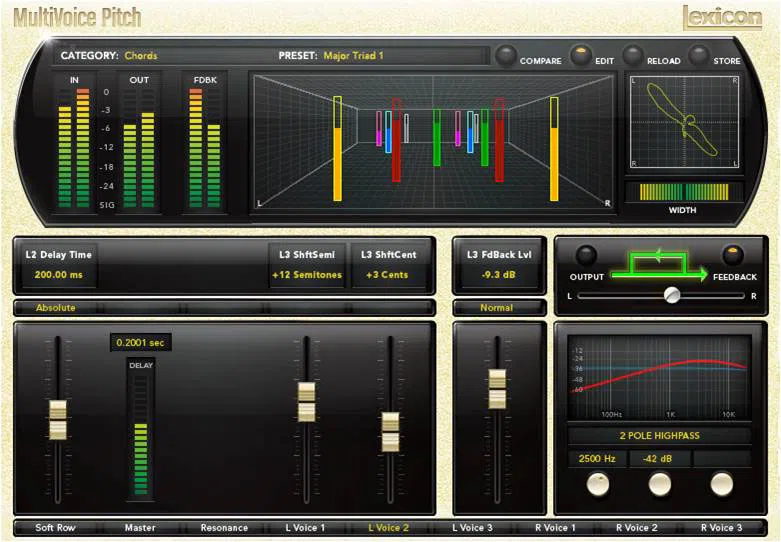Switch to the Master tab
Image resolution: width=781 pixels, height=542 pixels.
click(x=140, y=528)
